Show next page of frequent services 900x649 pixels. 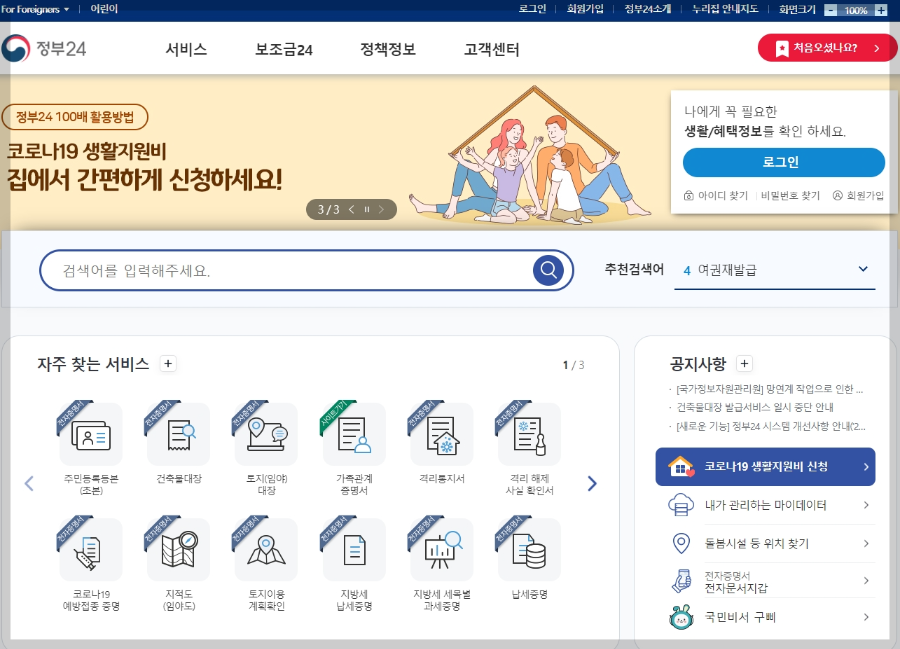pyautogui.click(x=592, y=484)
